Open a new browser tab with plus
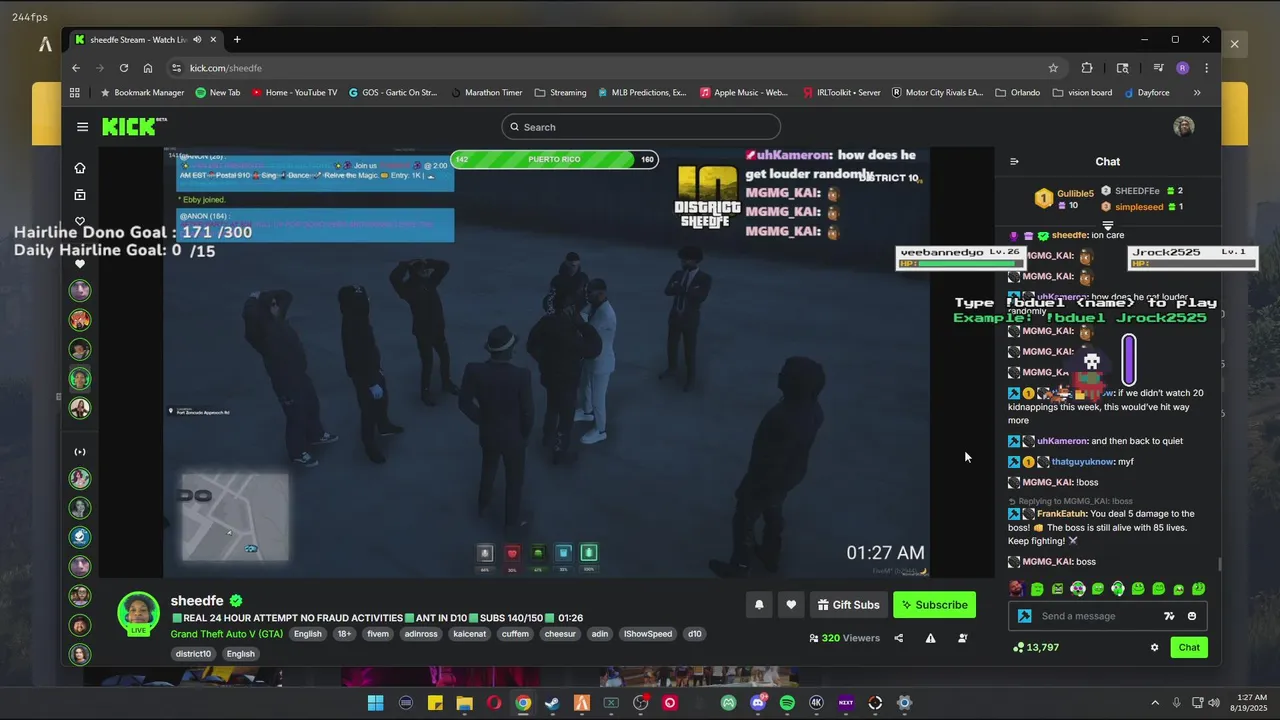The width and height of the screenshot is (1280, 720). (x=237, y=40)
